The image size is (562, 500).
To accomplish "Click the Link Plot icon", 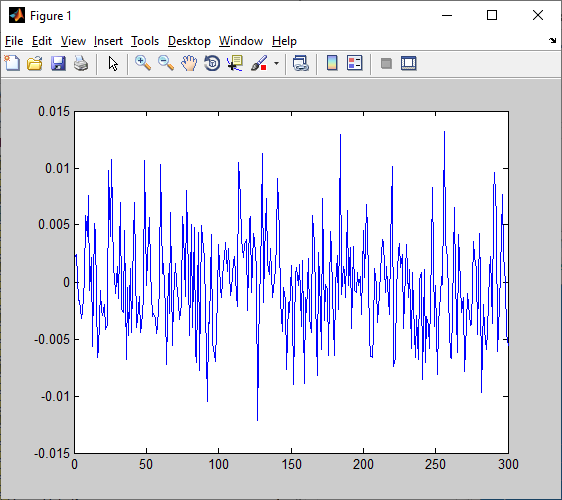I will point(301,63).
